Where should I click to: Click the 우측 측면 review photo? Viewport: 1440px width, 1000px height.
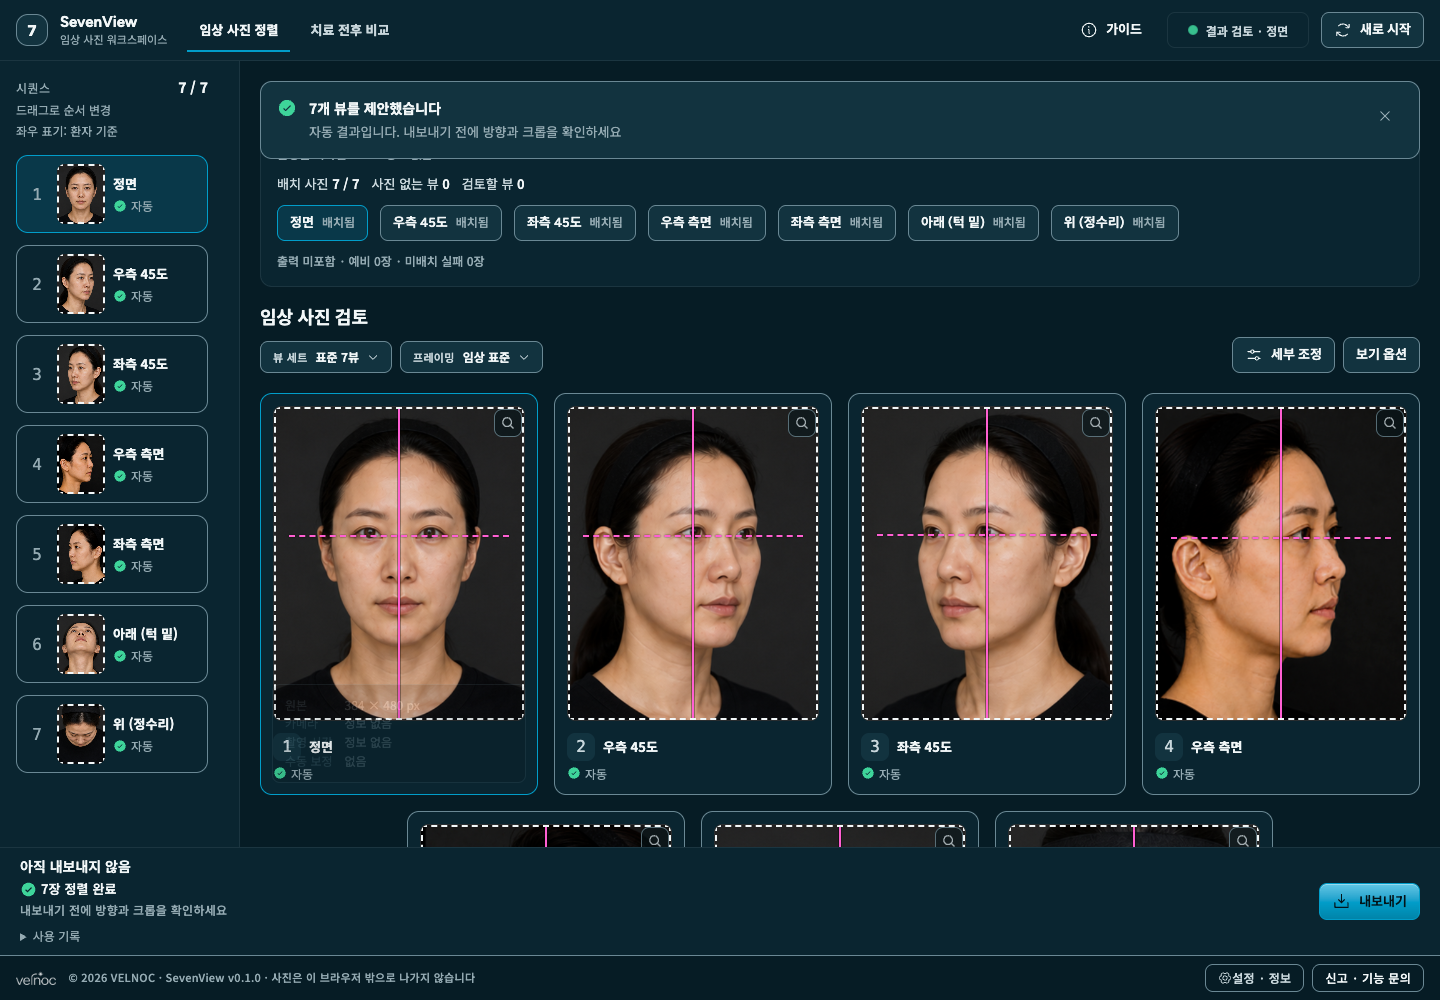click(x=1281, y=563)
